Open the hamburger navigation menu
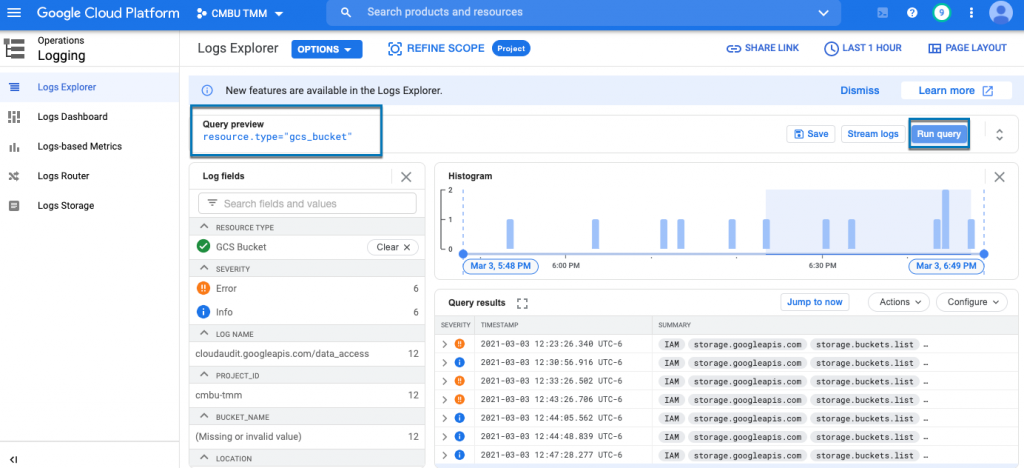1024x468 pixels. point(14,13)
